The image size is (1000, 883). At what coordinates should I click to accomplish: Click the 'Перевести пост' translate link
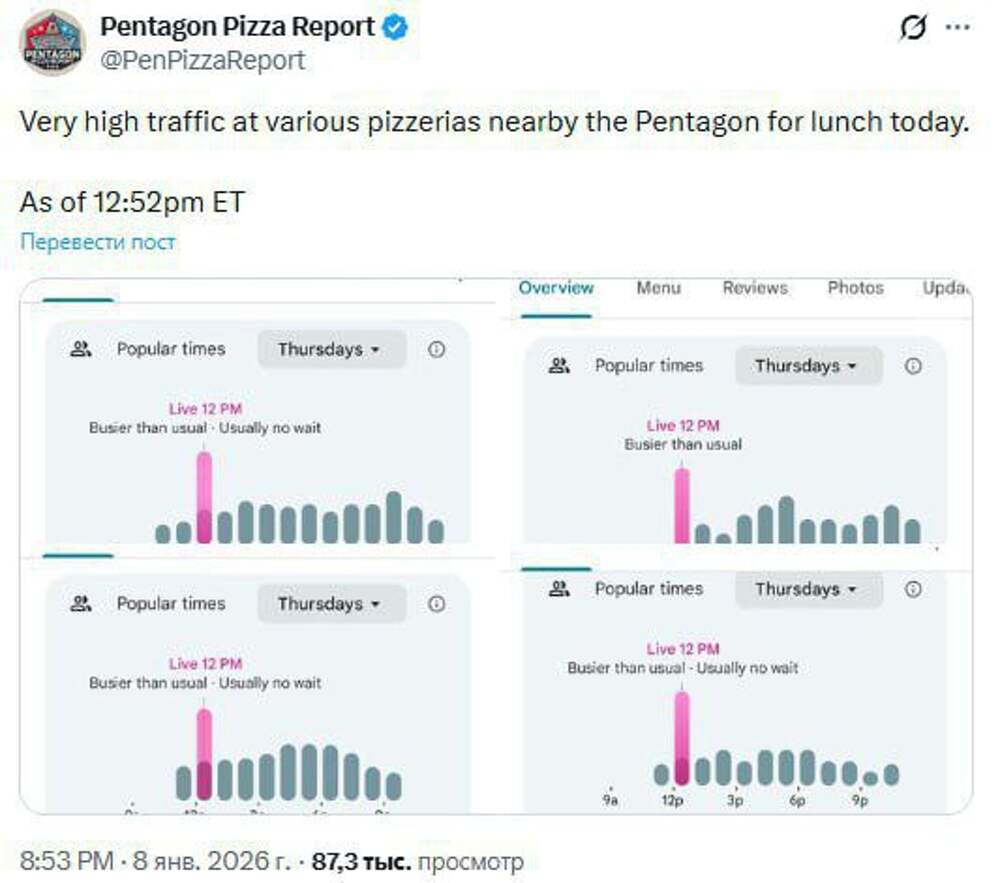click(98, 242)
